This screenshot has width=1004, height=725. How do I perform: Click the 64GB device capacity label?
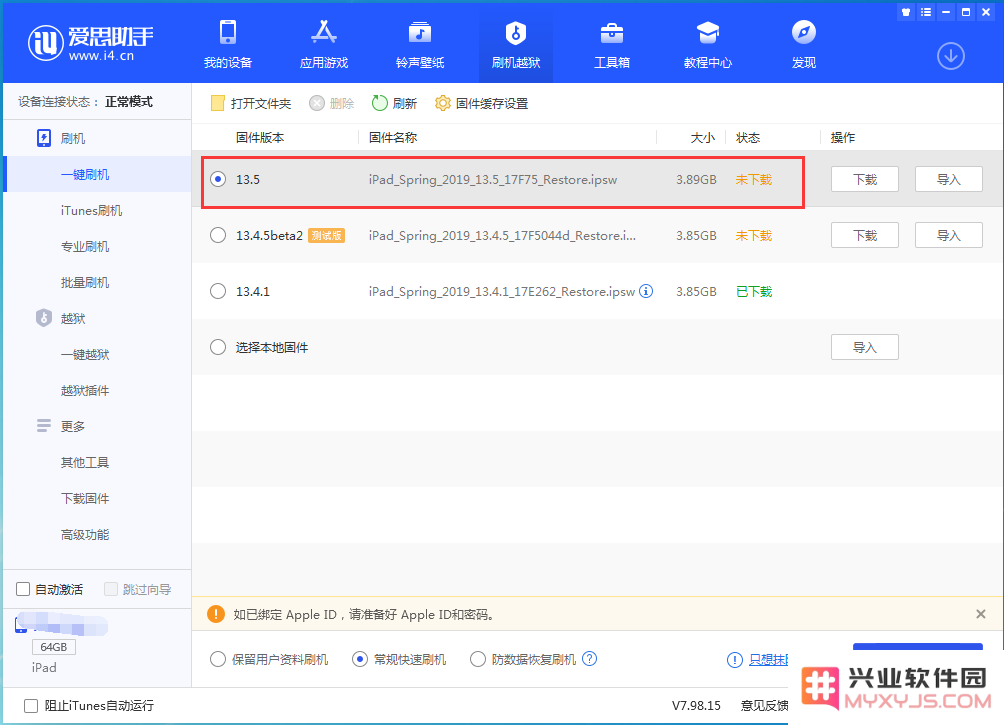54,647
